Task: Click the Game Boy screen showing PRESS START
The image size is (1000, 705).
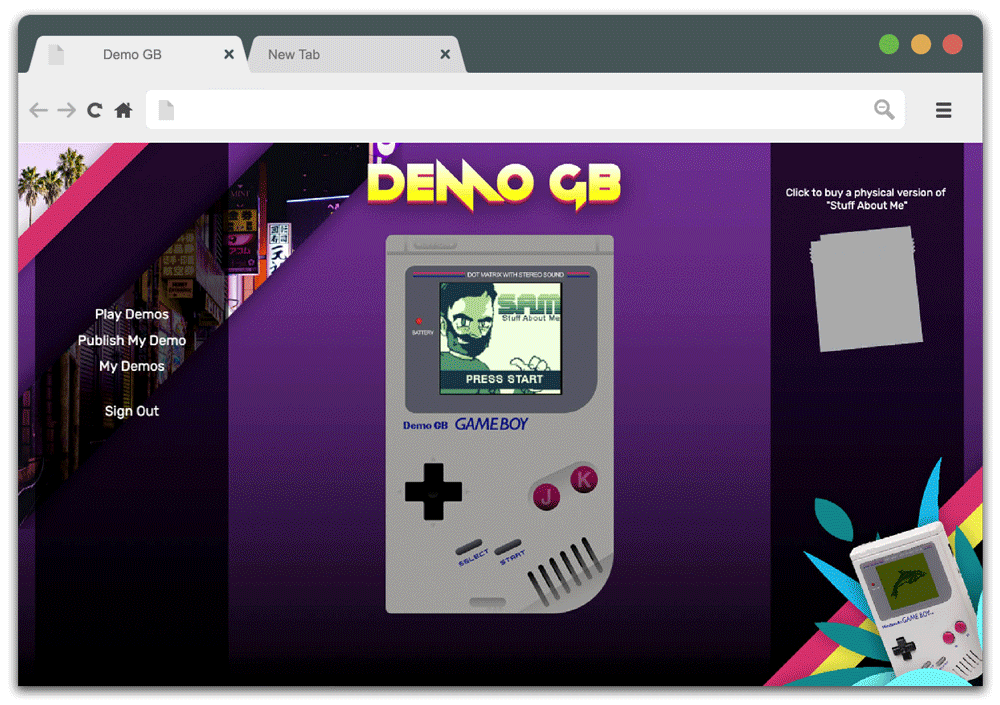Action: coord(500,339)
